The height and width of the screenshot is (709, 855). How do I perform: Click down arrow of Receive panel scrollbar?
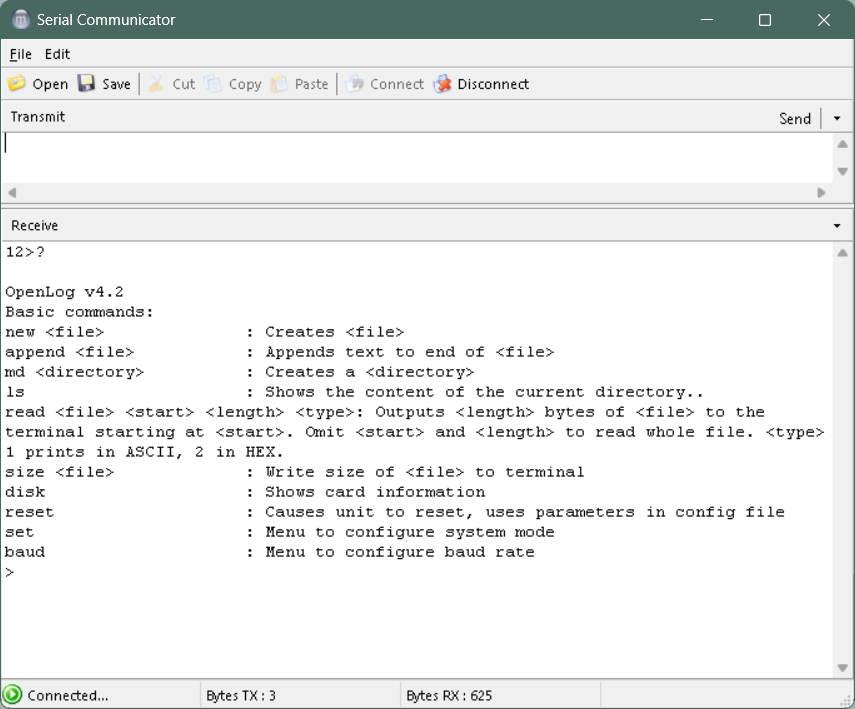(842, 668)
